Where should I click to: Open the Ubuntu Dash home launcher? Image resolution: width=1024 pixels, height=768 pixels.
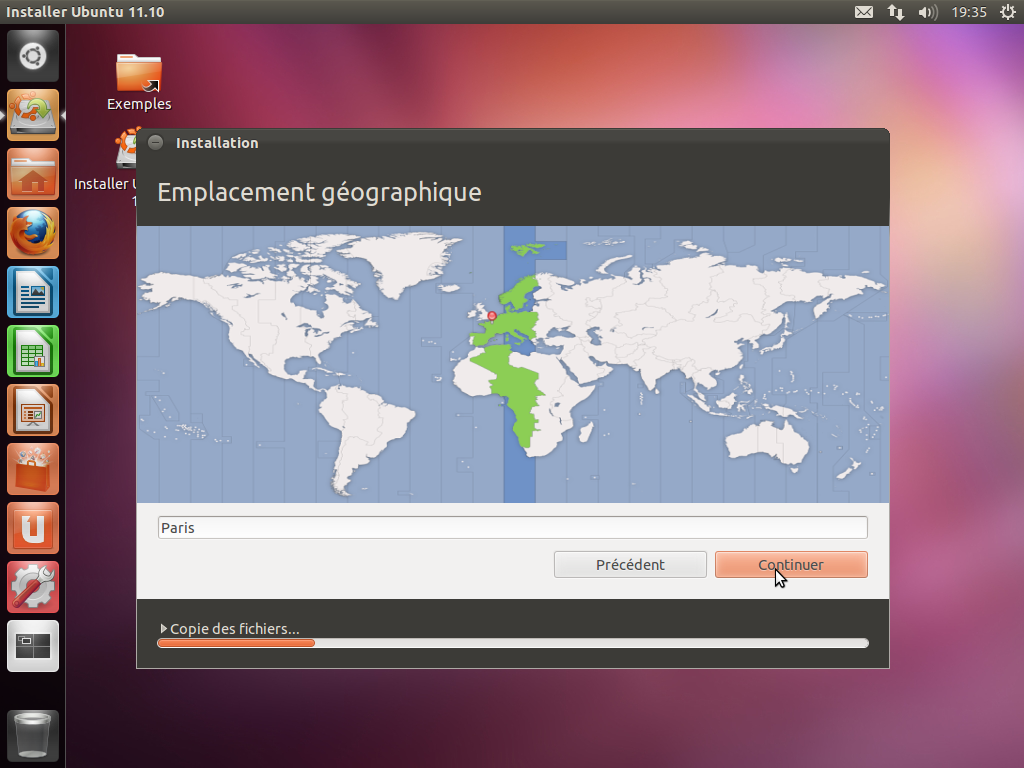coord(33,56)
